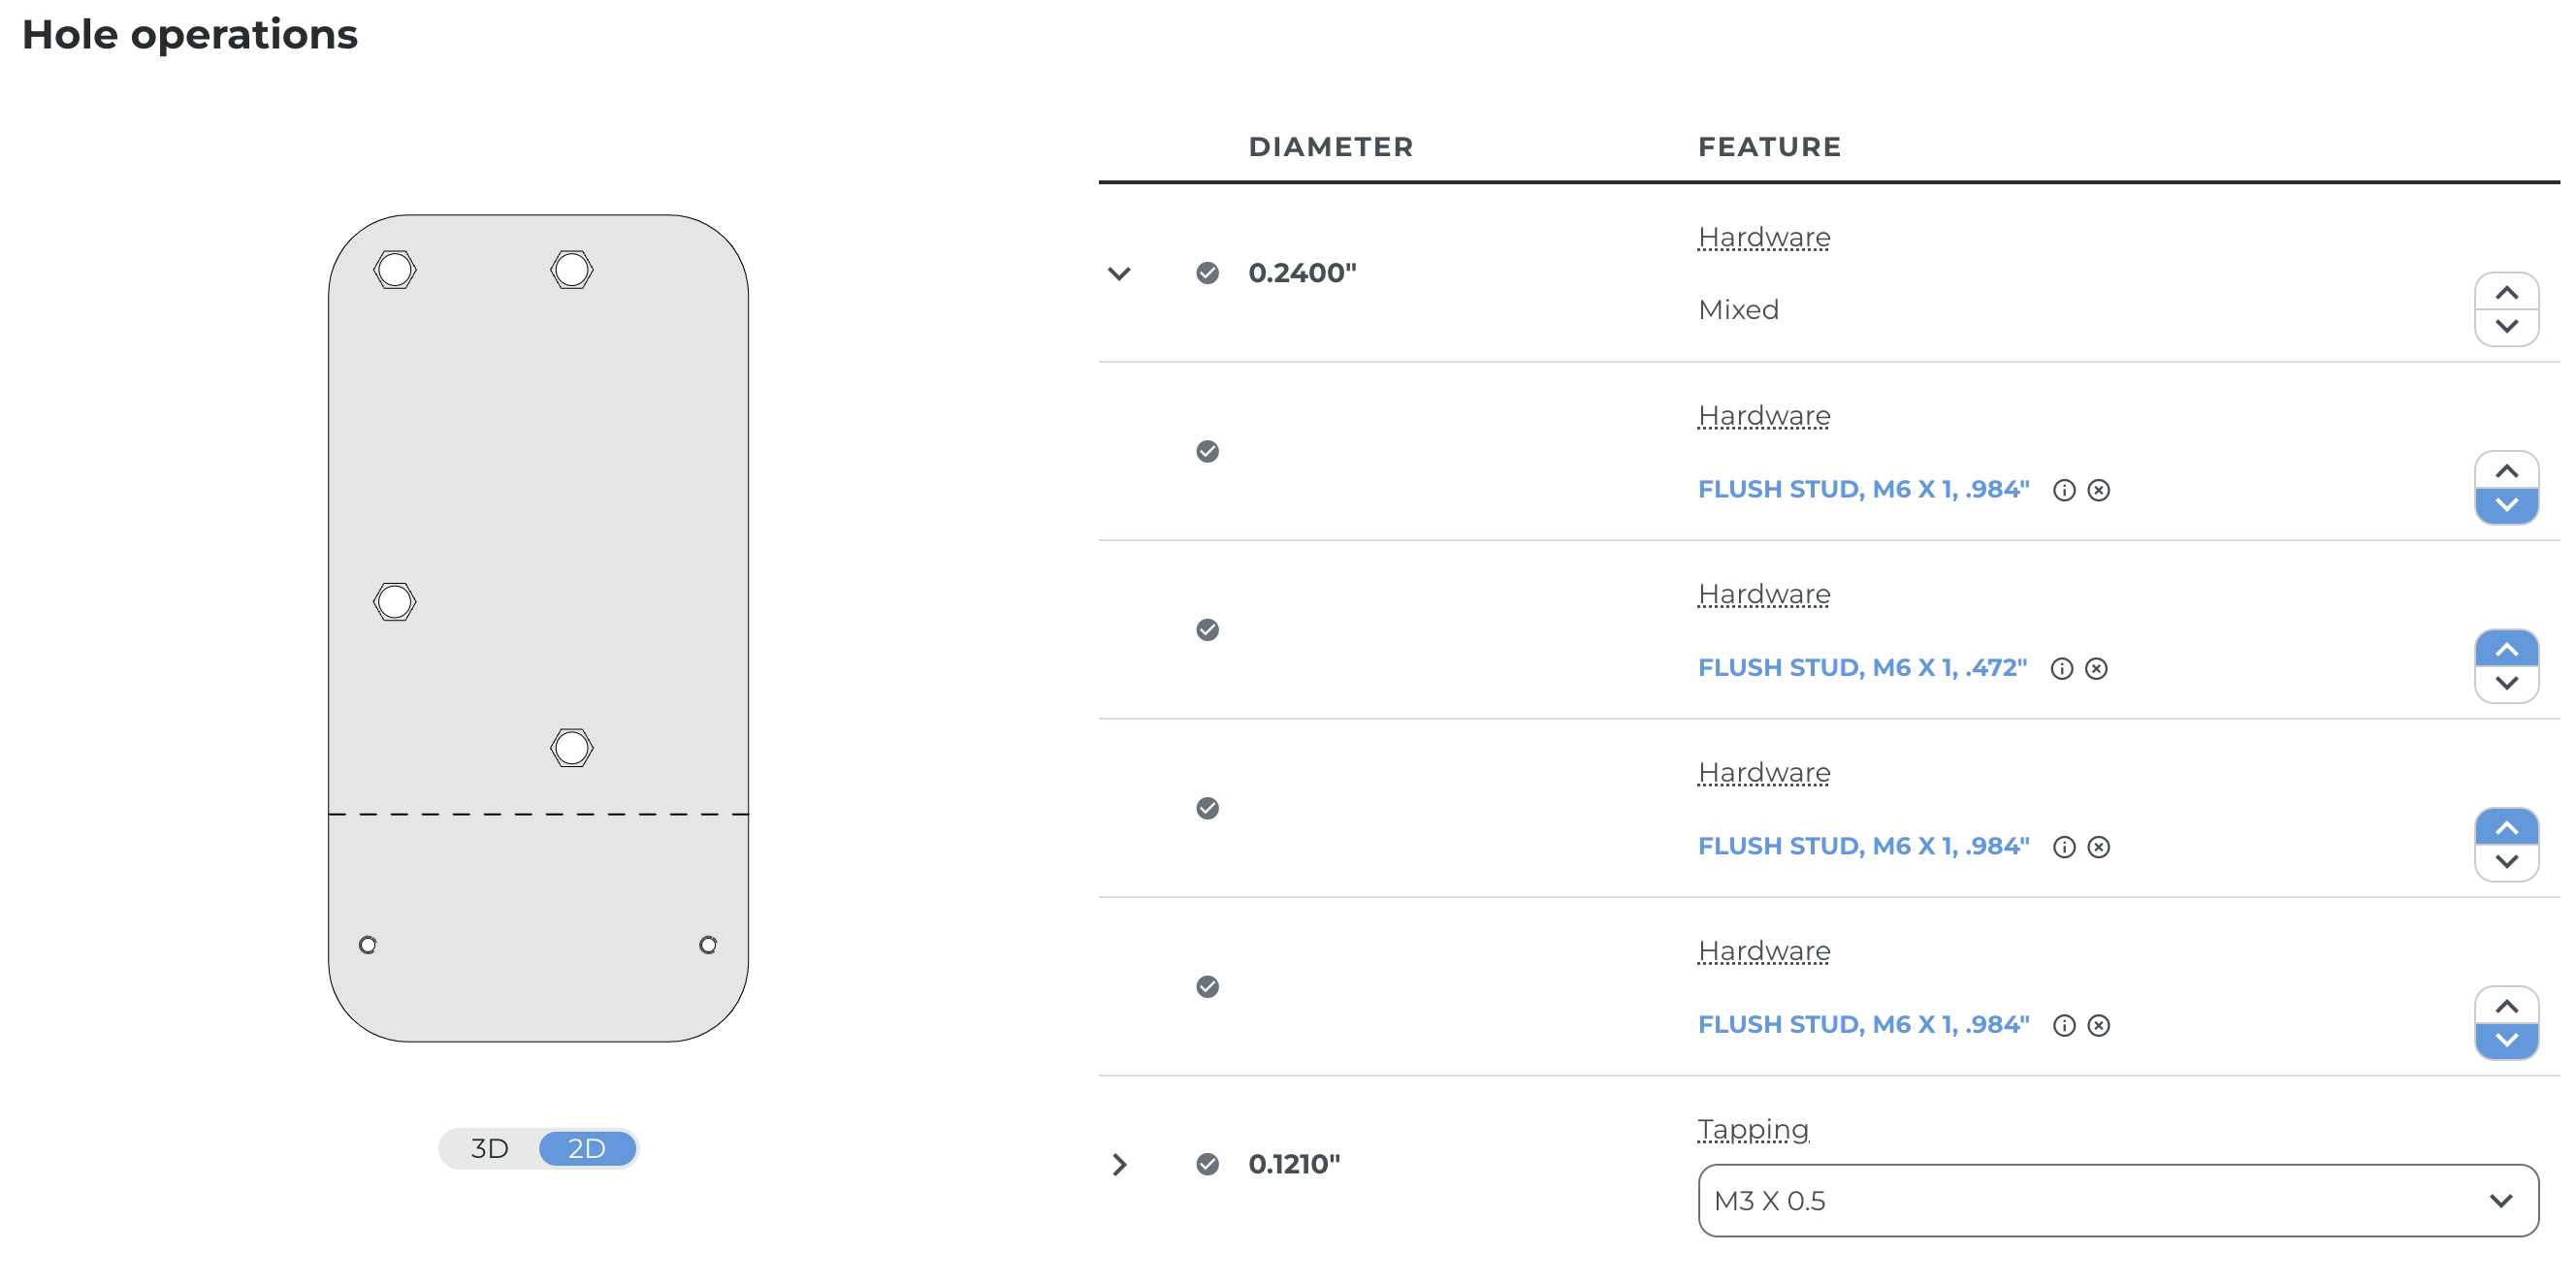Open FLUSH STUD, M6 X 1, .472" link
This screenshot has height=1284, width=2576.
(1861, 668)
